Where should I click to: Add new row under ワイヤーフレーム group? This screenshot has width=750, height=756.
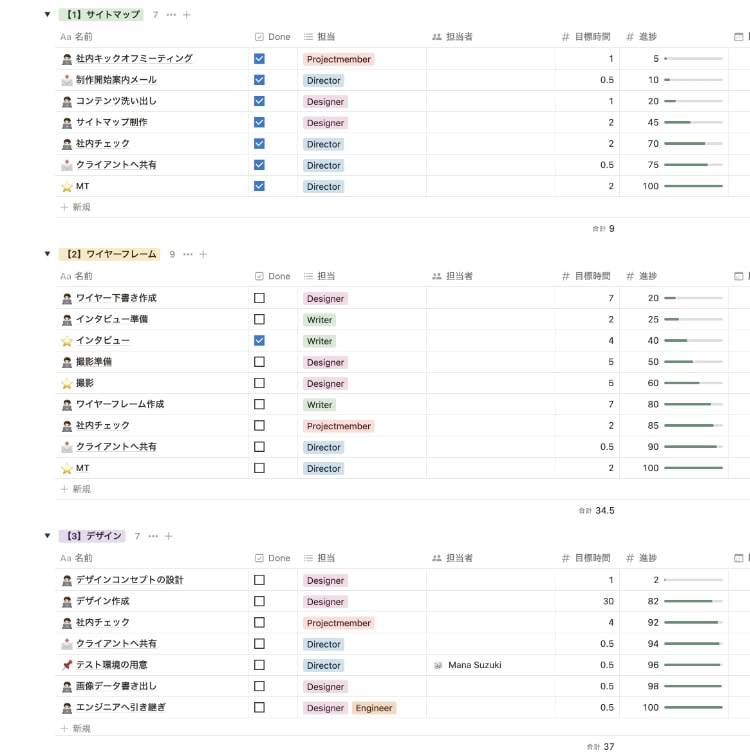pos(76,489)
